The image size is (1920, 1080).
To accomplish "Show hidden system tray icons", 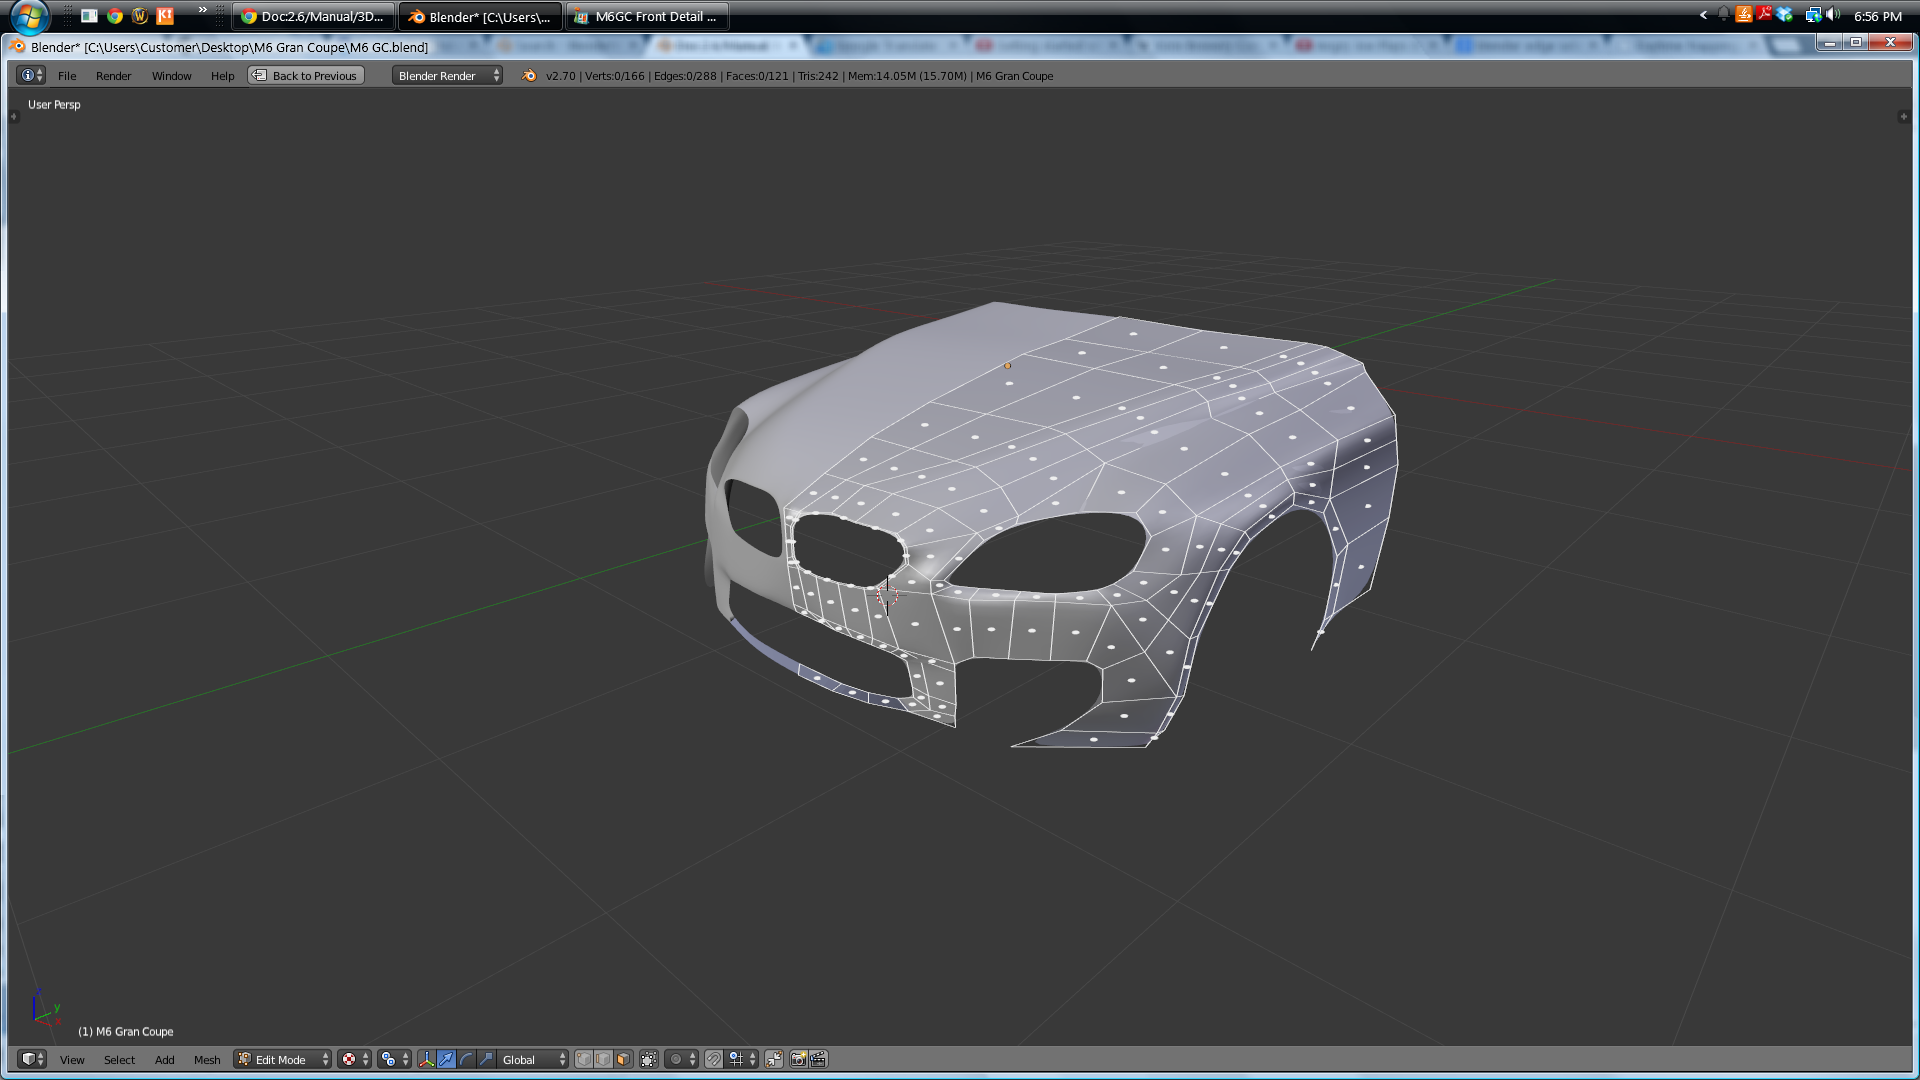I will coord(1703,15).
